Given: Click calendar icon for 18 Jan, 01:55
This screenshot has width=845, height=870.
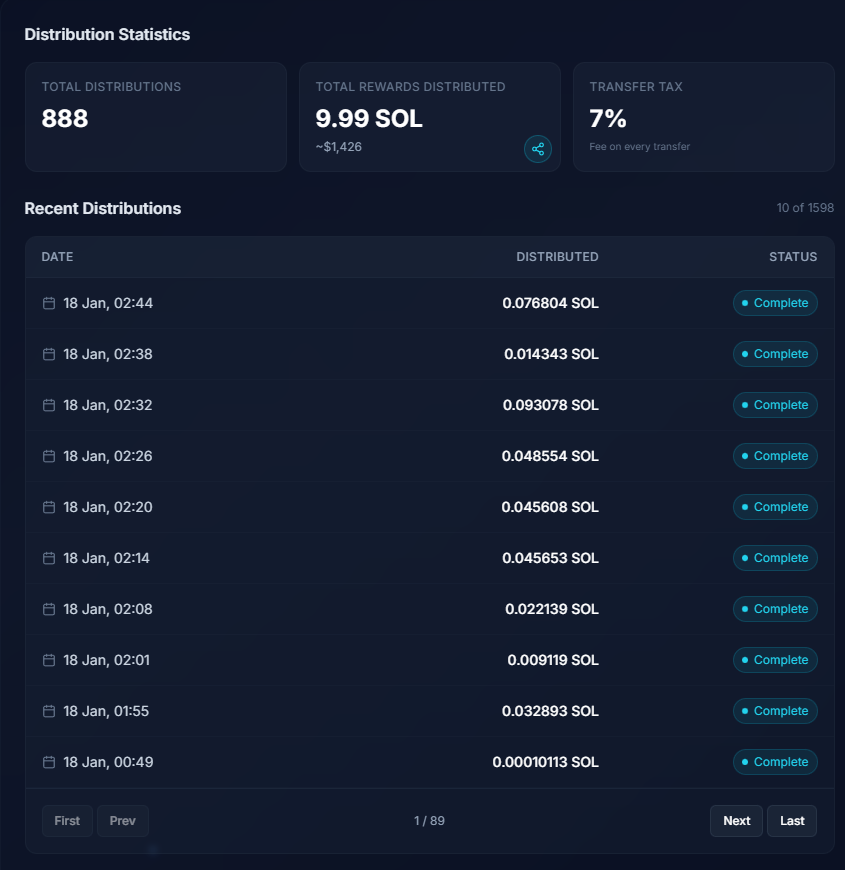Looking at the screenshot, I should 49,711.
